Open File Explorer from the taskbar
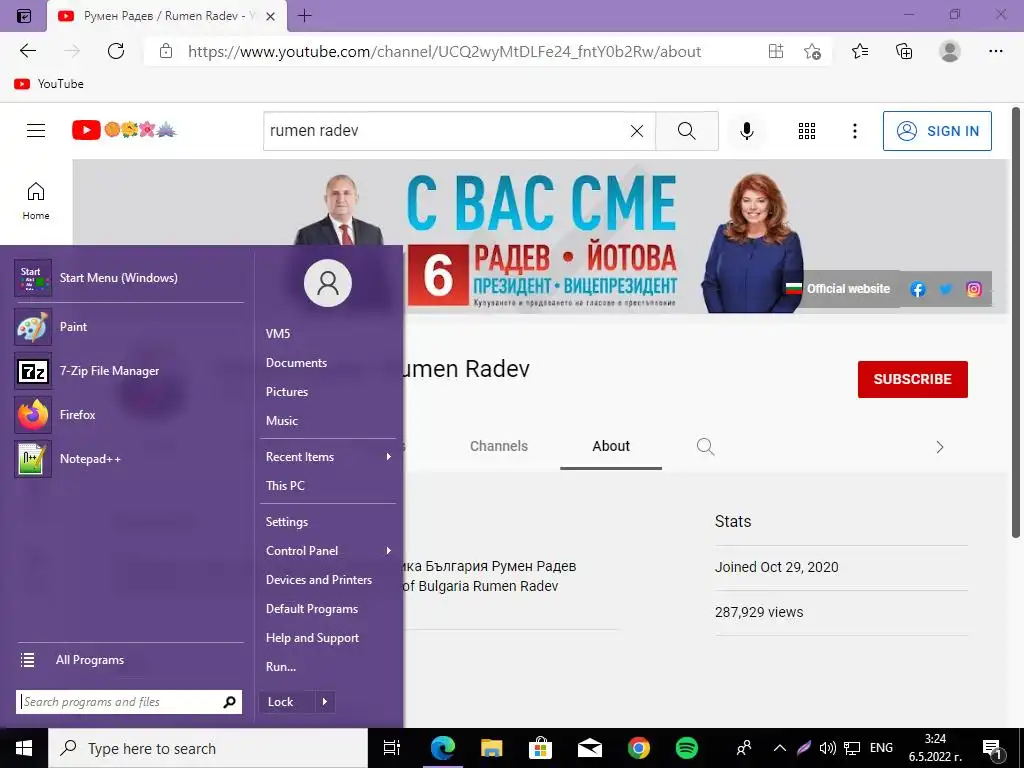Image resolution: width=1024 pixels, height=768 pixels. coord(491,748)
